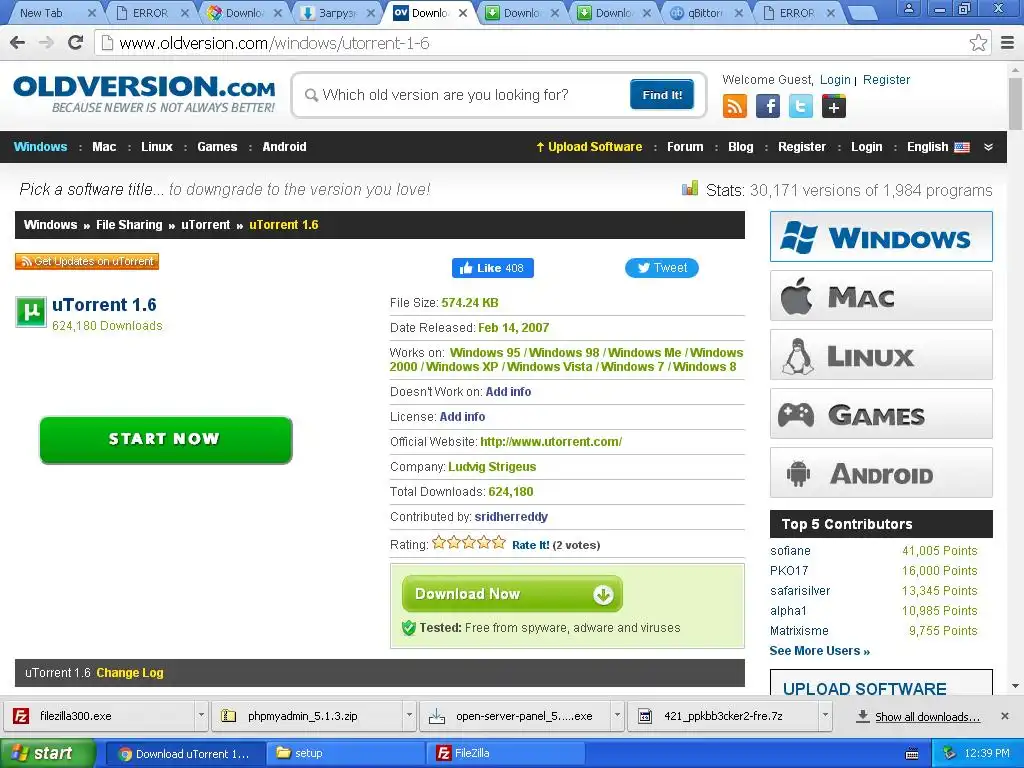
Task: Bookmark this page with the star icon
Action: click(978, 43)
